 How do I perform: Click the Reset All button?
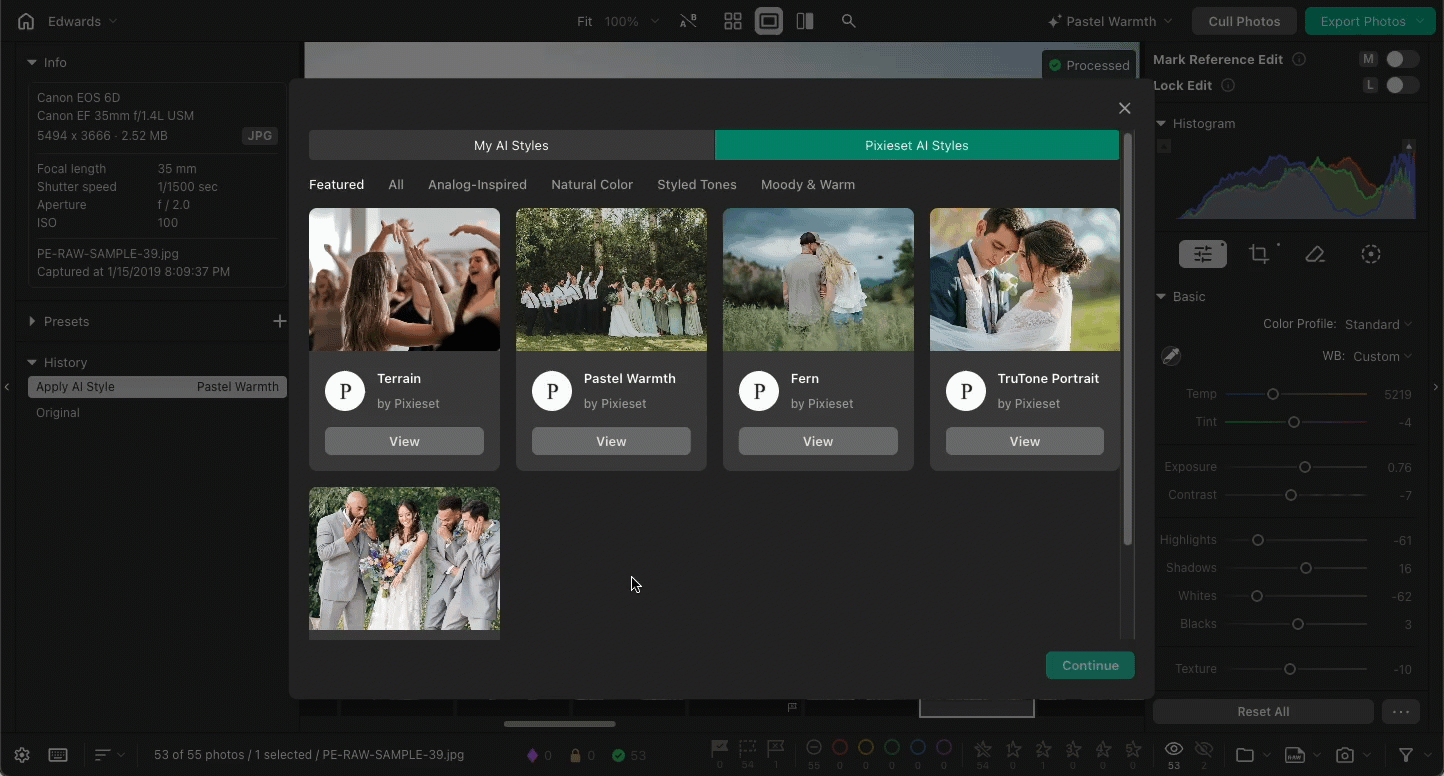coord(1263,712)
